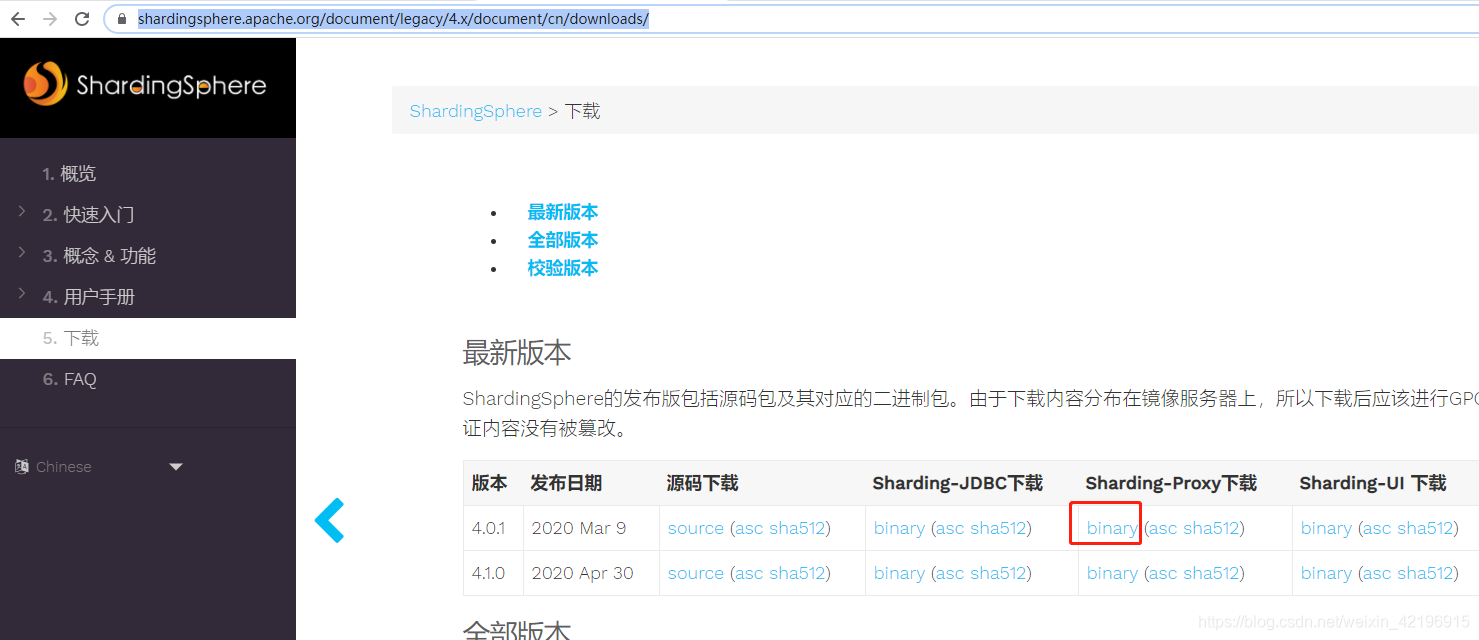
Task: Open asc for 4.1.0 source
Action: tap(749, 573)
